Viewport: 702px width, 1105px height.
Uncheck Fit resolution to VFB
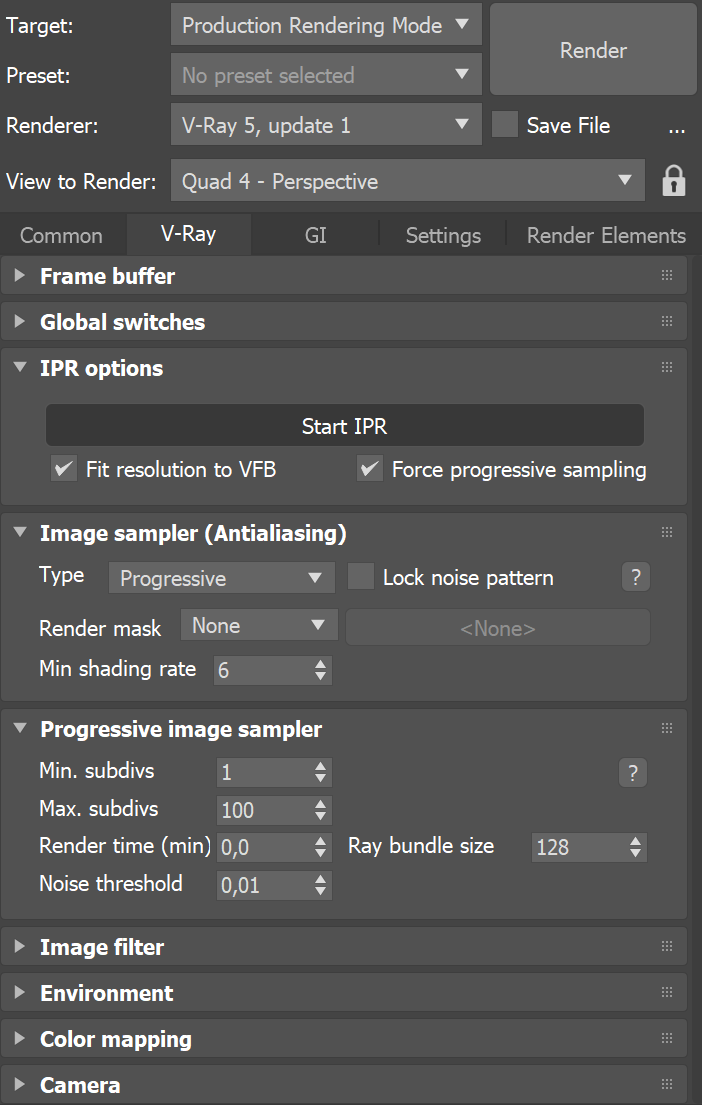pyautogui.click(x=65, y=469)
